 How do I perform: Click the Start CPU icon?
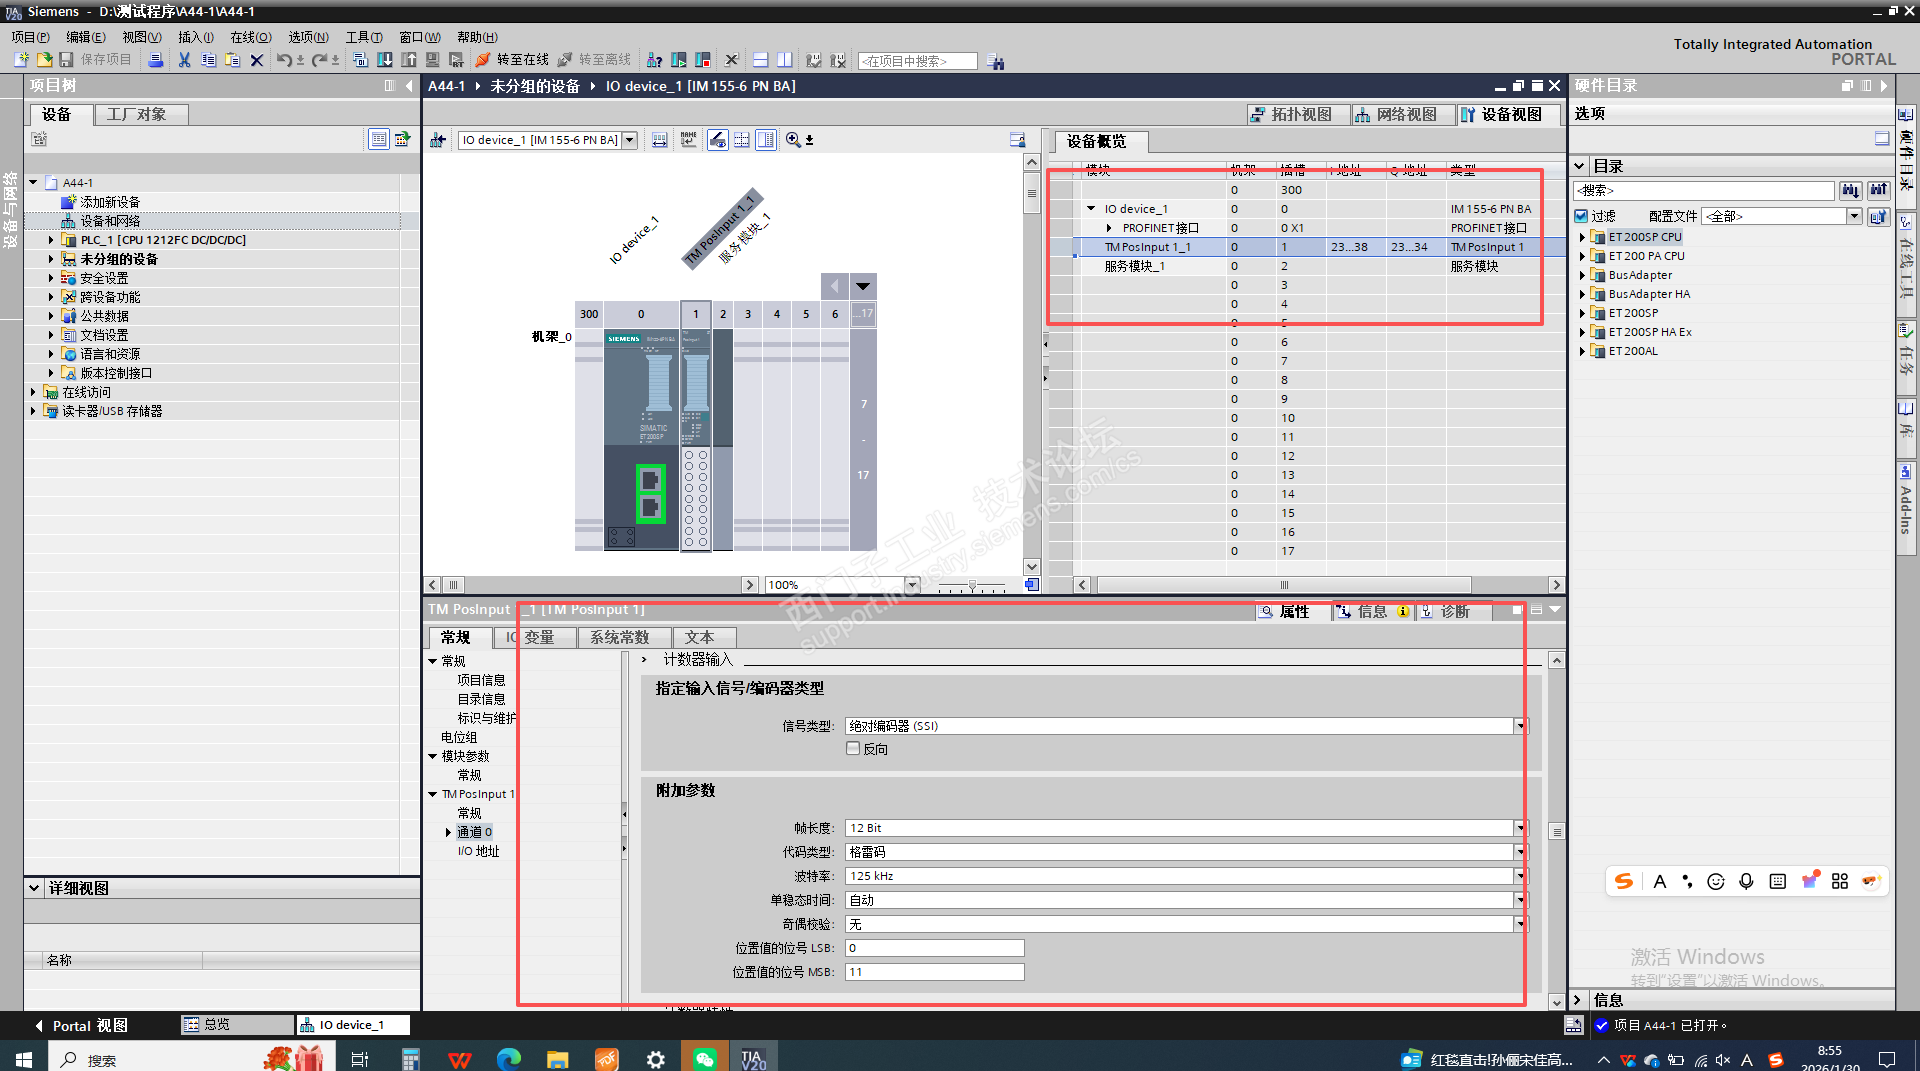[x=679, y=60]
